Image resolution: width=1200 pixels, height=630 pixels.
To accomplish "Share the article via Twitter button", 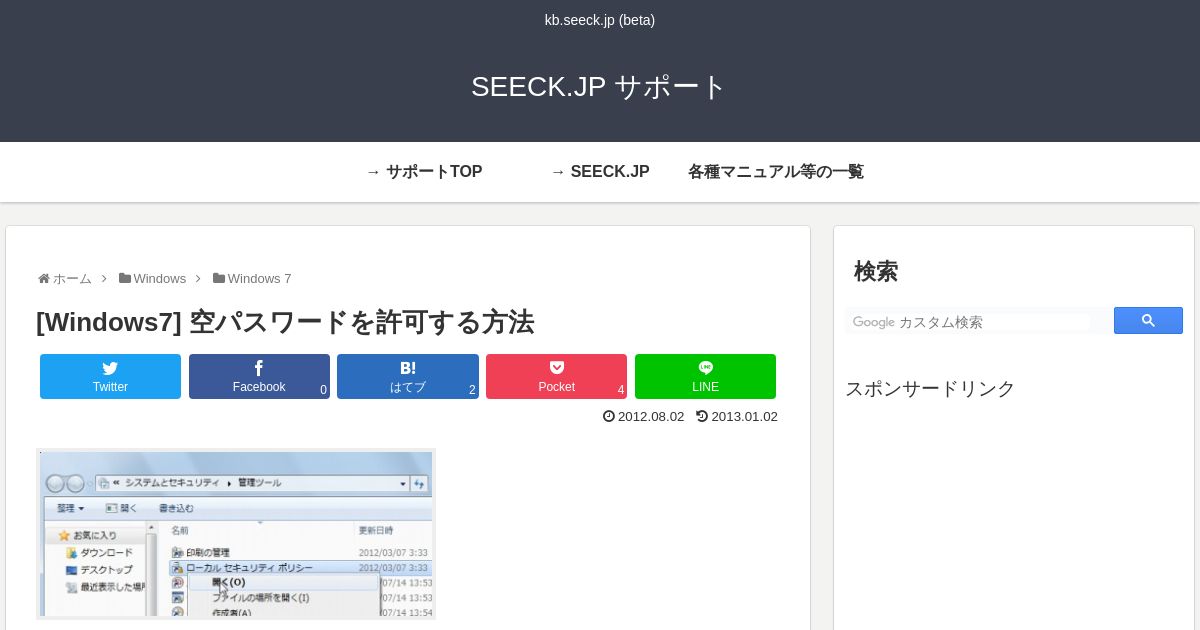I will point(110,376).
